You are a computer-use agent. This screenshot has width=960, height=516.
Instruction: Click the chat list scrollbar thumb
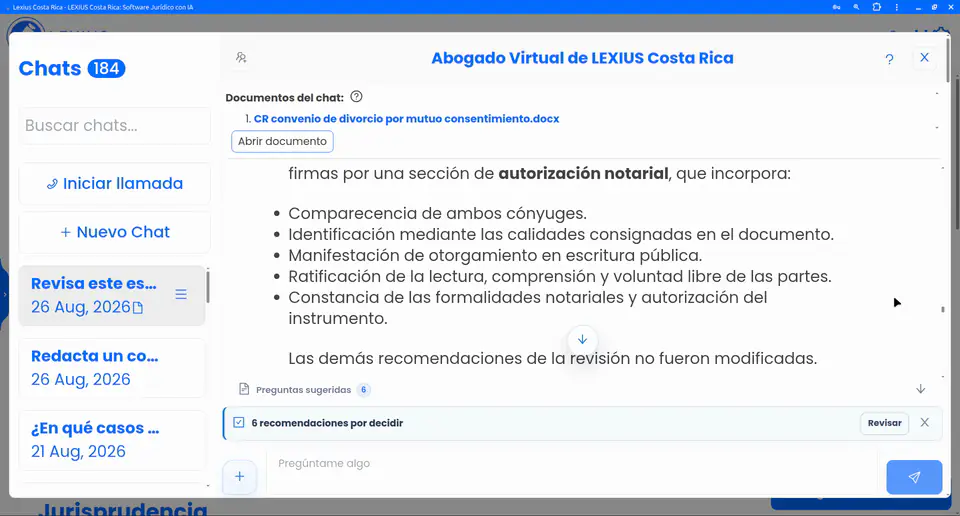(x=208, y=286)
